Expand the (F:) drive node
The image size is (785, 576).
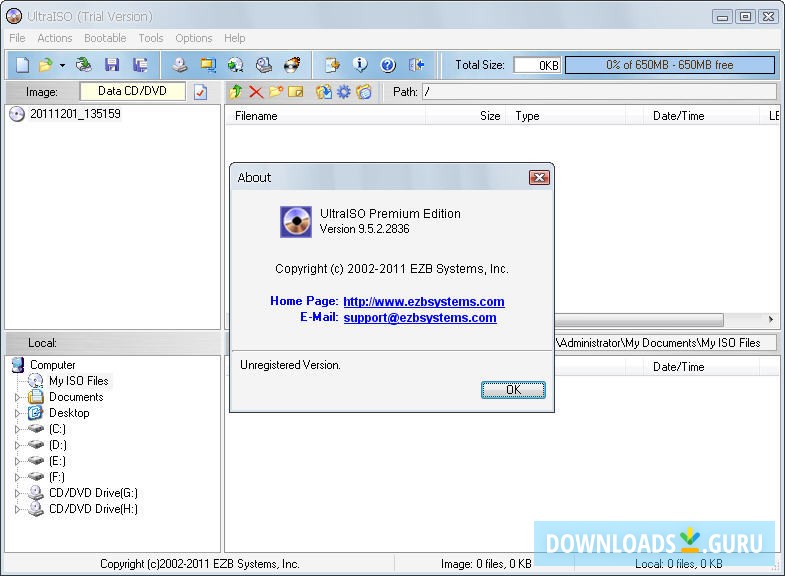(18, 477)
